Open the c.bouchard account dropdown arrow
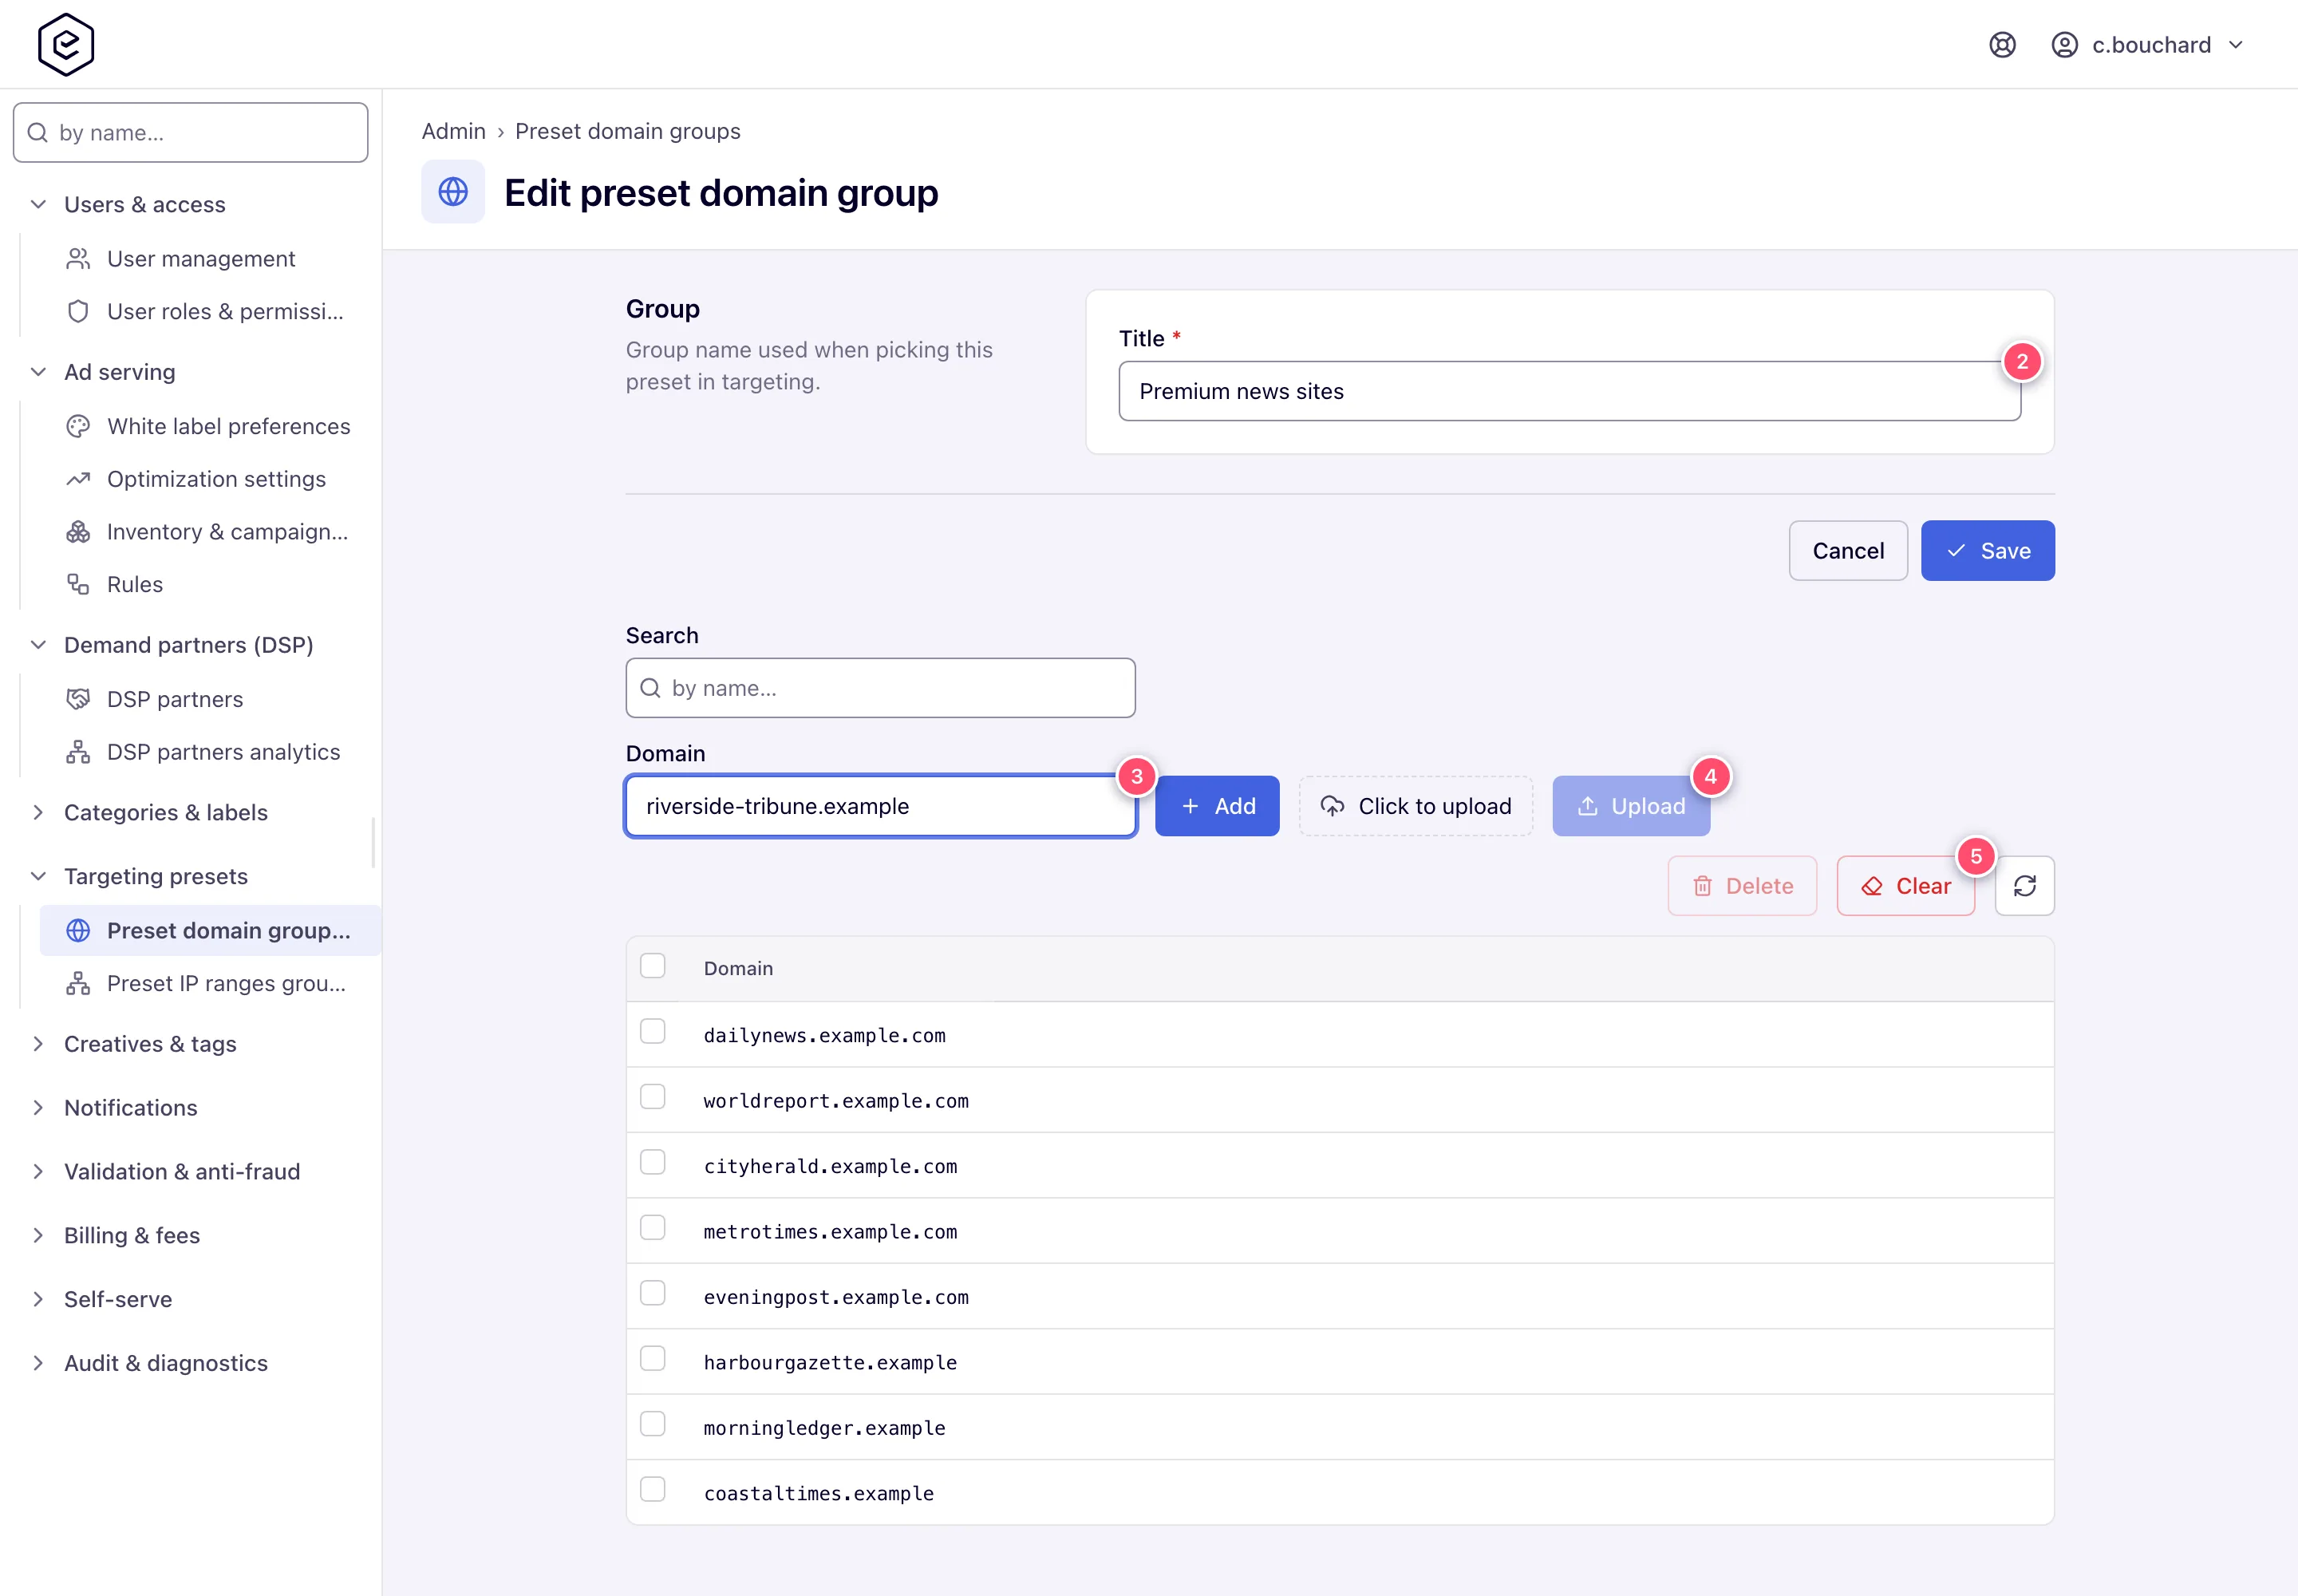This screenshot has width=2298, height=1596. pyautogui.click(x=2236, y=45)
